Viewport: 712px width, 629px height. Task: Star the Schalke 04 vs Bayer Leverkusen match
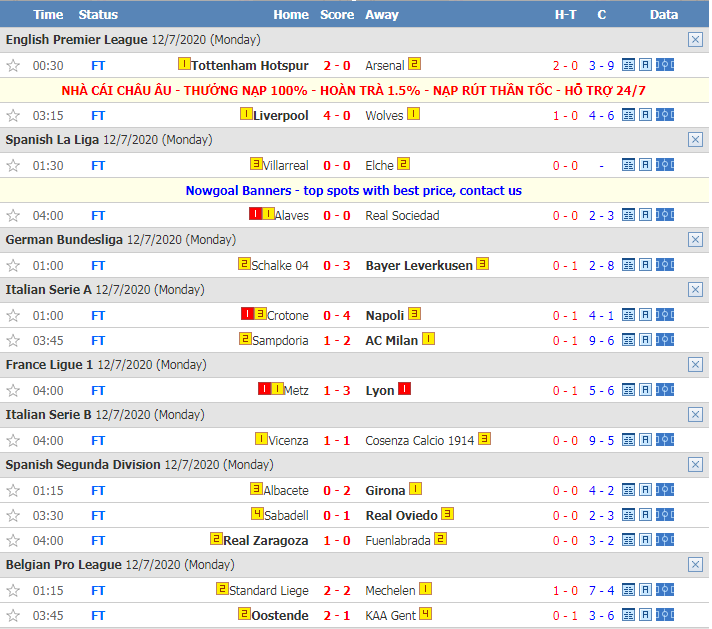coord(13,266)
